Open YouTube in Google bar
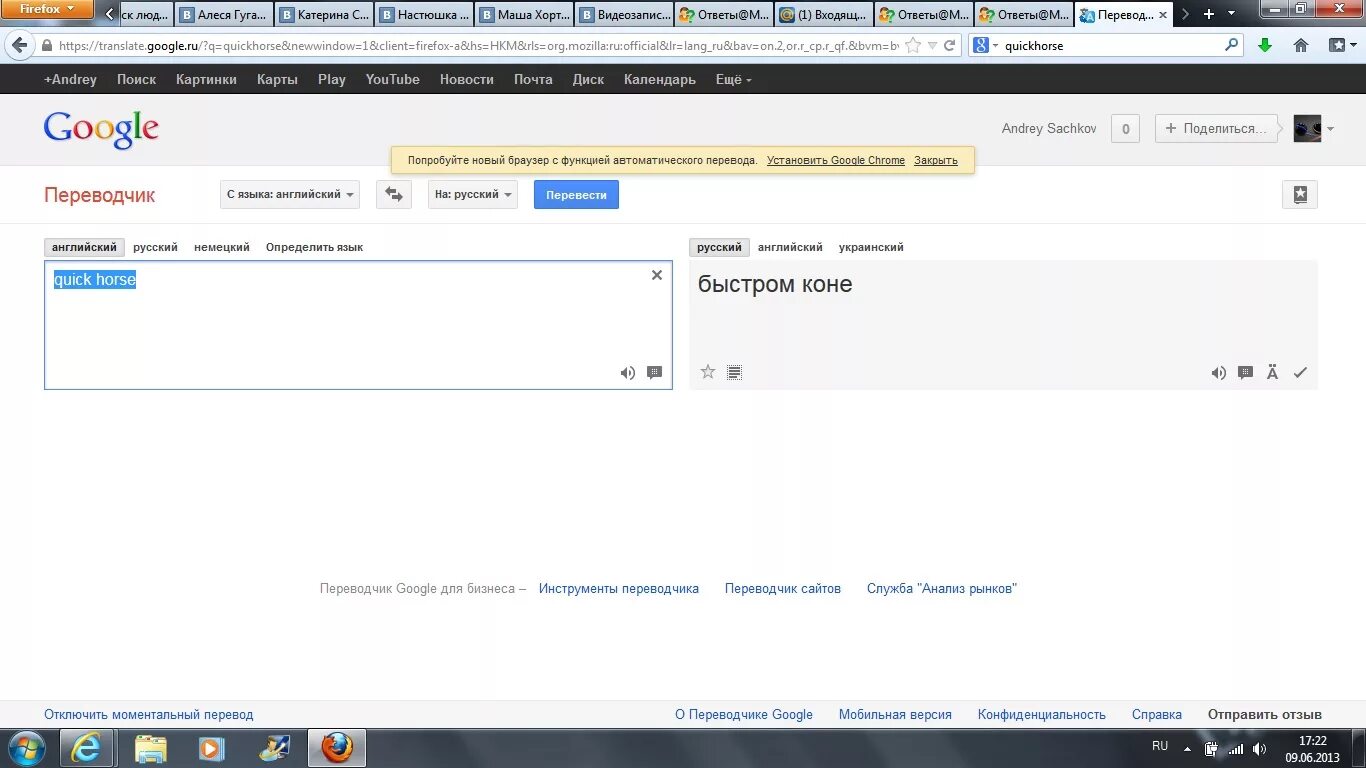Viewport: 1366px width, 768px height. pos(392,79)
